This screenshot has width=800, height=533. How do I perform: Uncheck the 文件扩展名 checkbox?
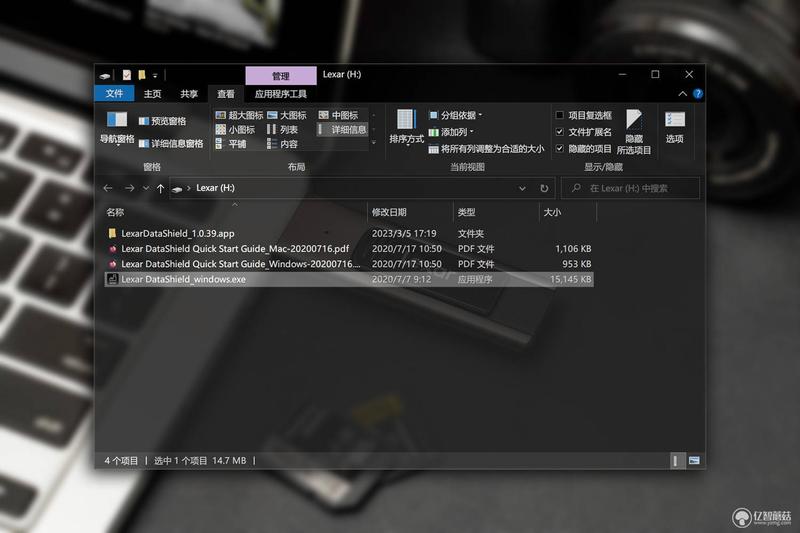tap(560, 132)
